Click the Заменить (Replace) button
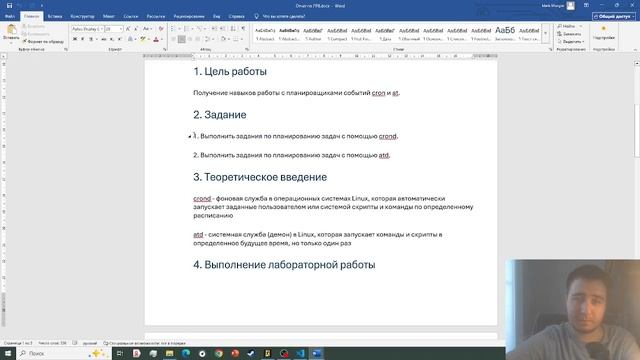Viewport: 640px width, 360px height. tap(569, 34)
